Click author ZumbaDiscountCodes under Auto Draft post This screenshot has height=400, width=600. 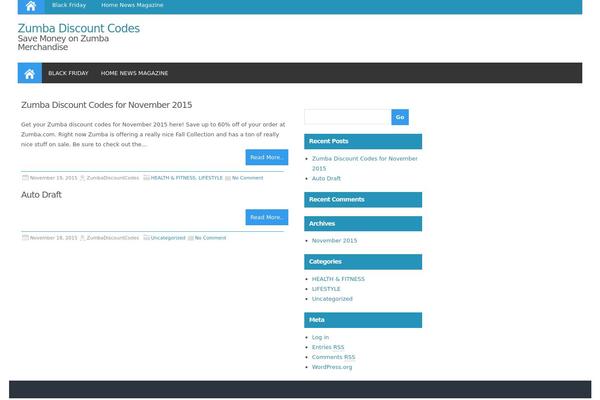coord(113,238)
